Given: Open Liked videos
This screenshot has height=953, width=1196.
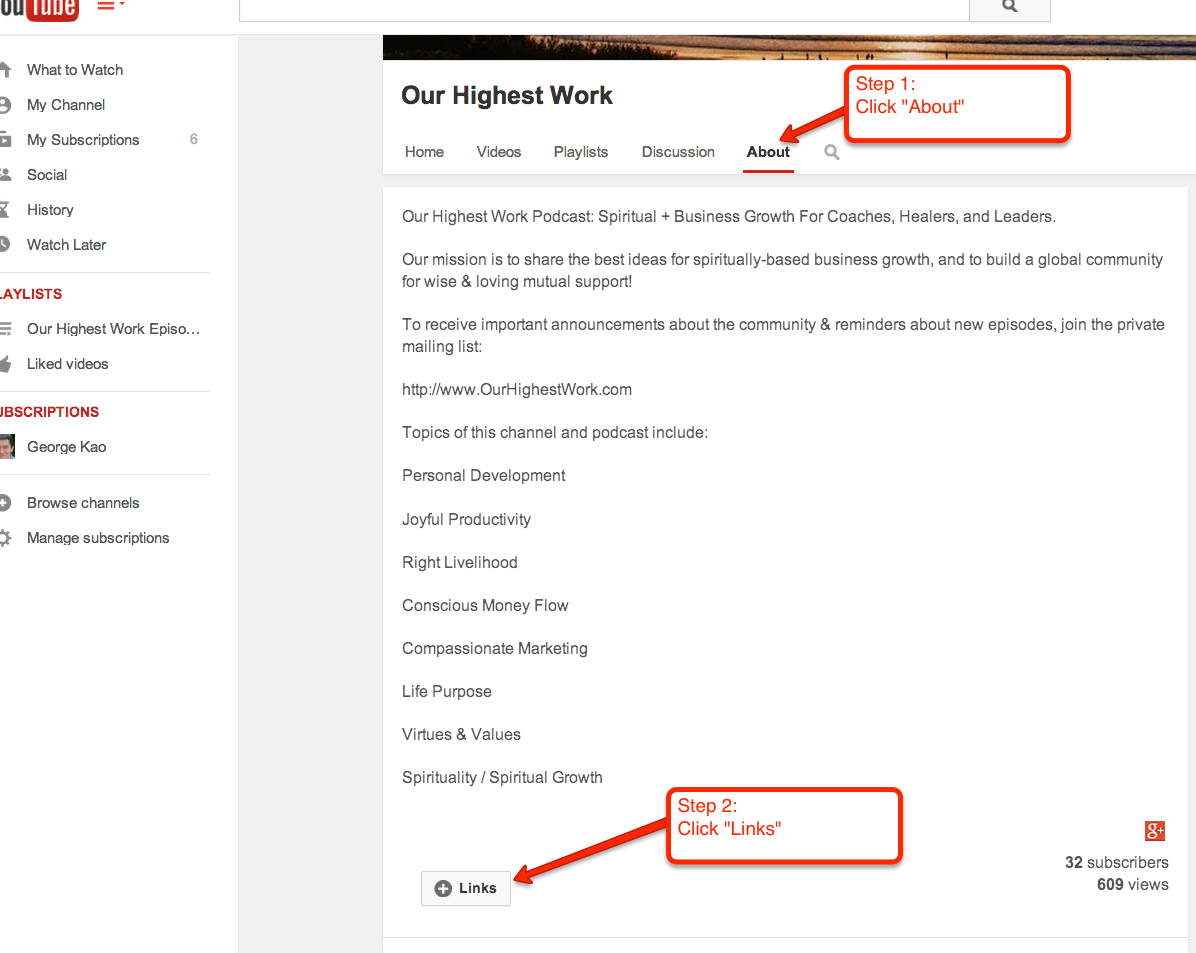Looking at the screenshot, I should coord(68,364).
